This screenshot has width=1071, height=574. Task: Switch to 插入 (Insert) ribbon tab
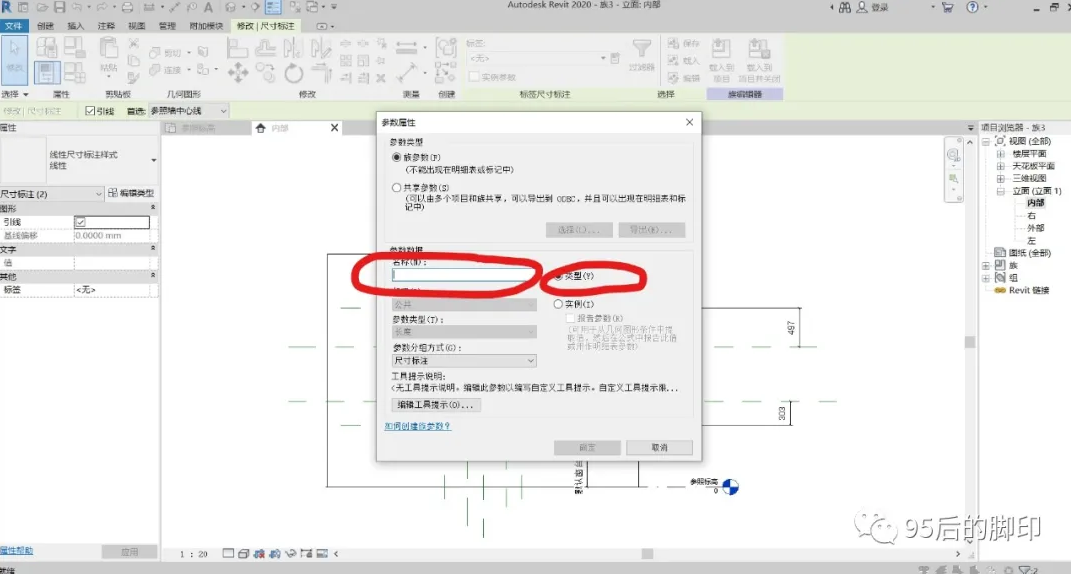[x=76, y=26]
